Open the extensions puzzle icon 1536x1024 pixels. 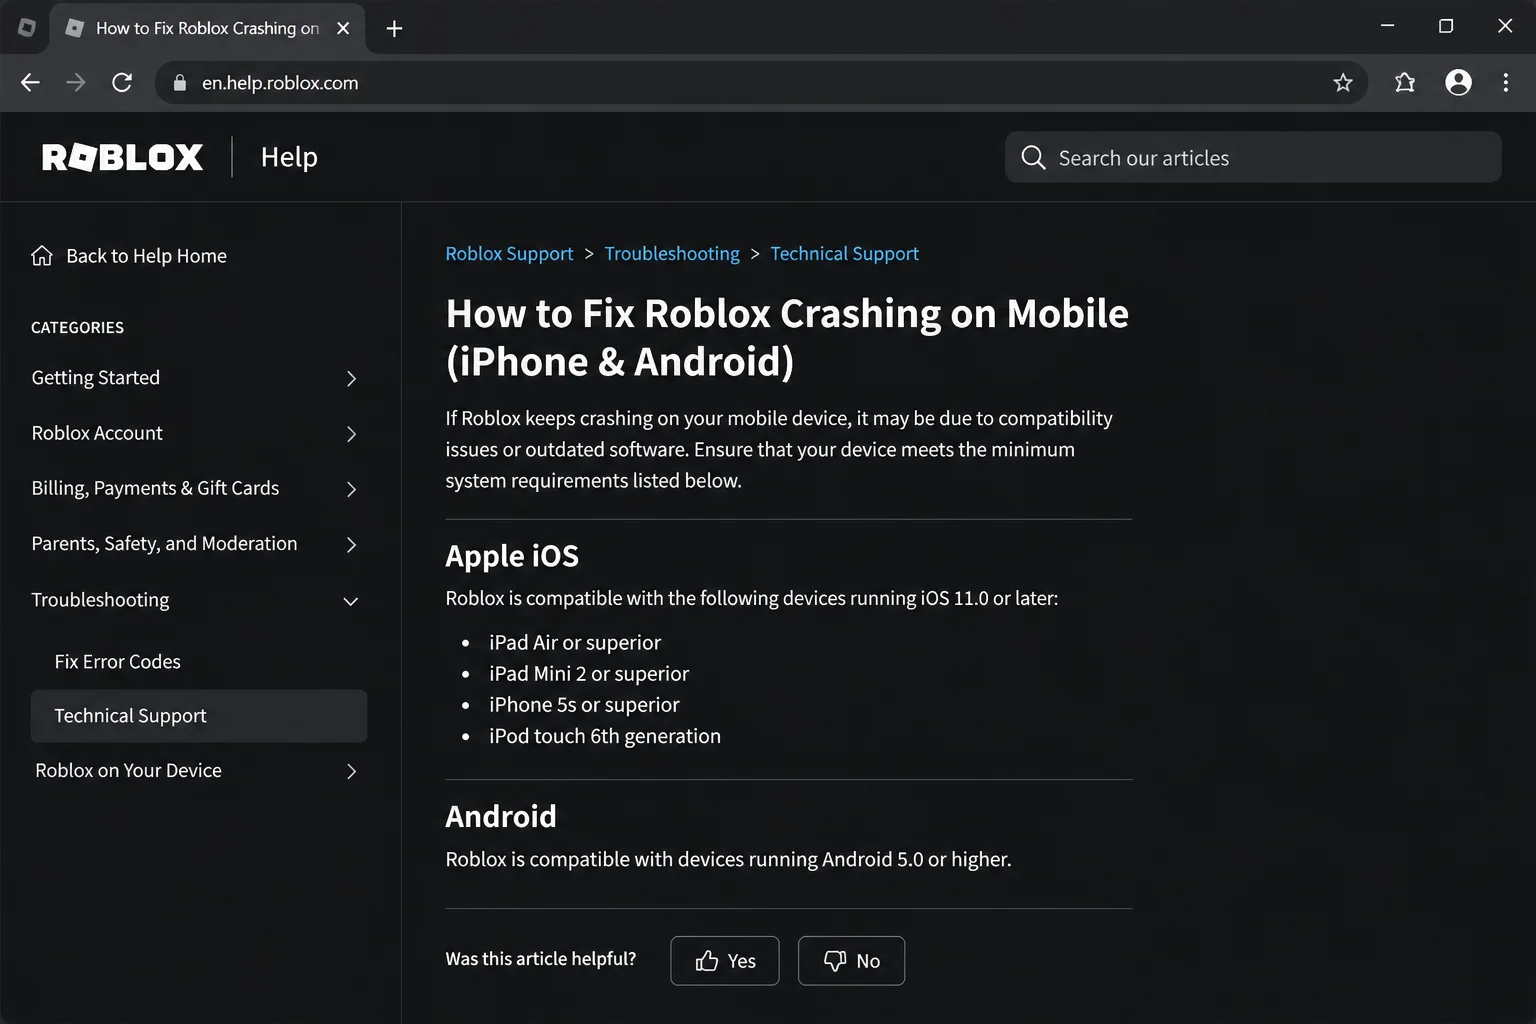click(1405, 83)
